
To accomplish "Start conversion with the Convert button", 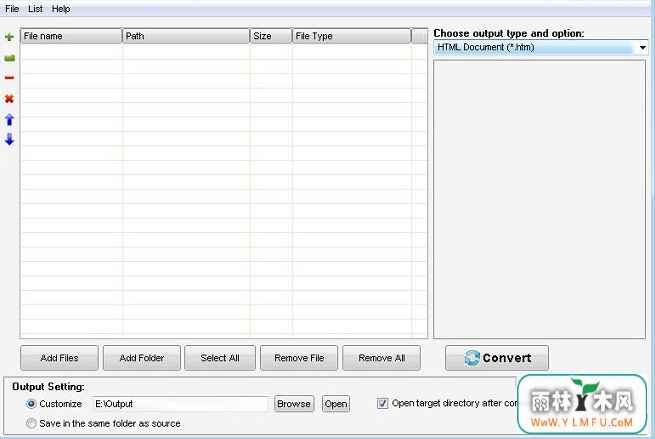I will tap(497, 358).
